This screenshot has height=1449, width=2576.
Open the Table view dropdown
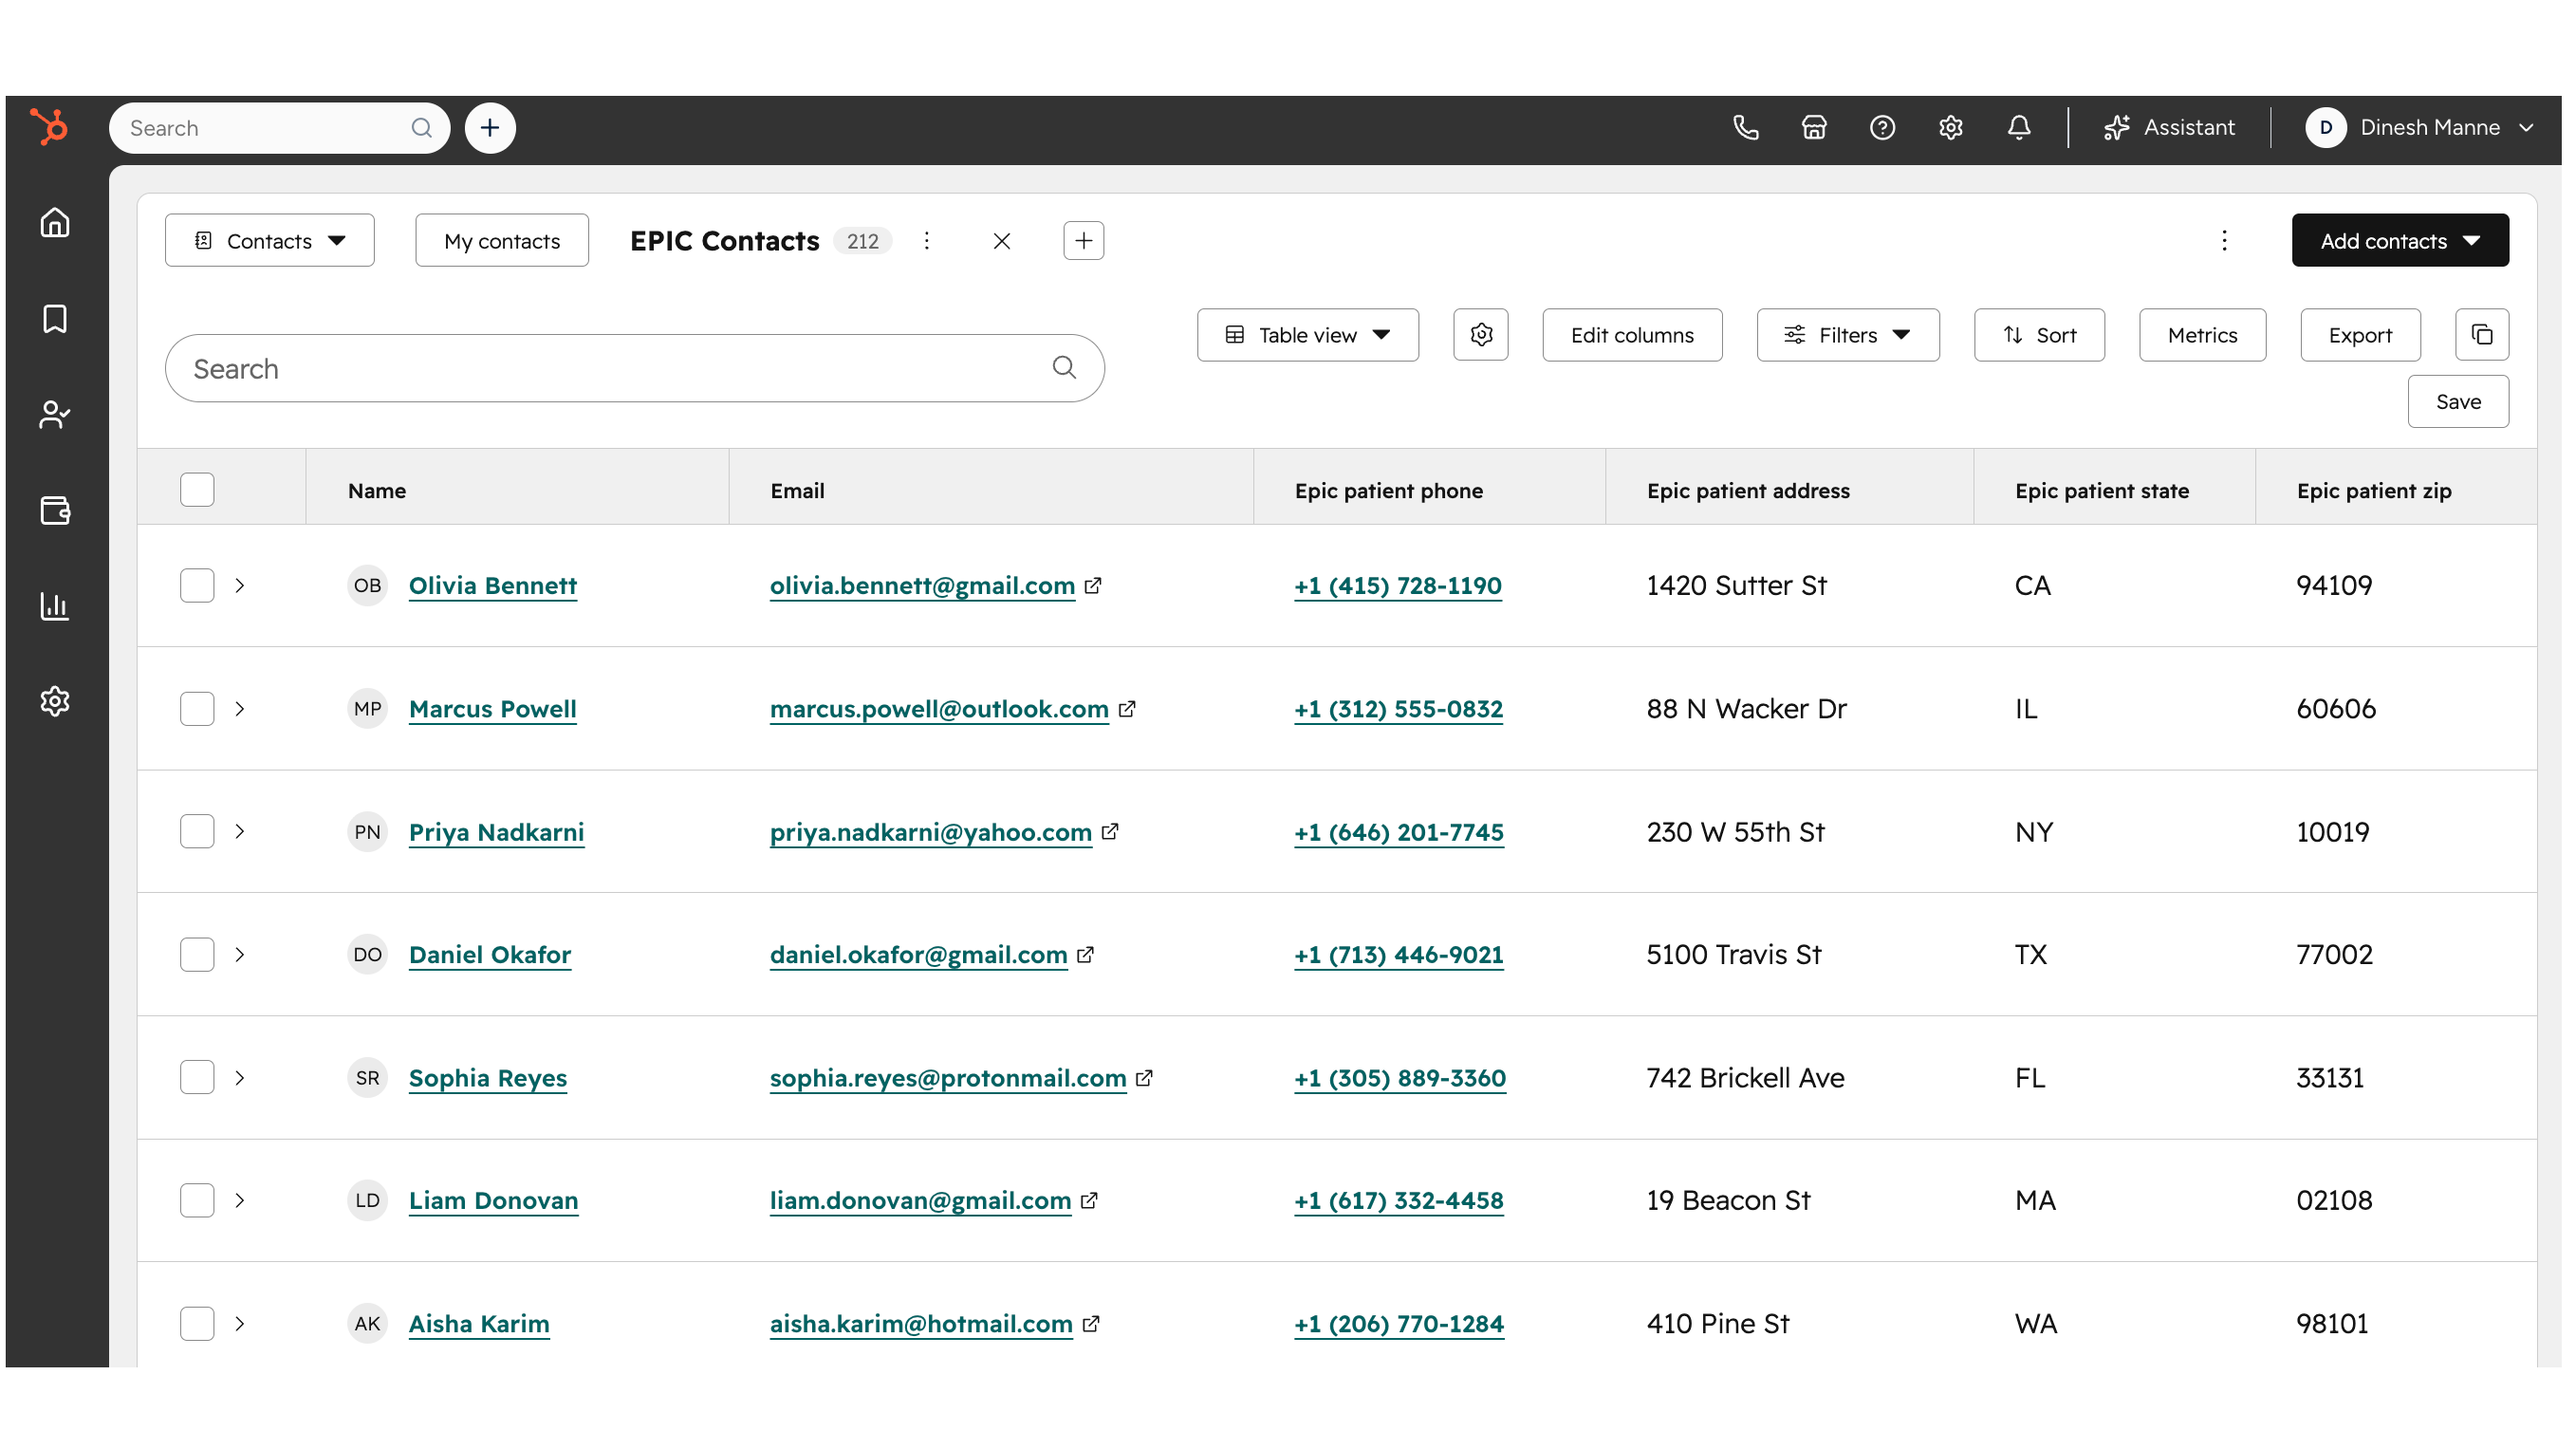pos(1308,335)
